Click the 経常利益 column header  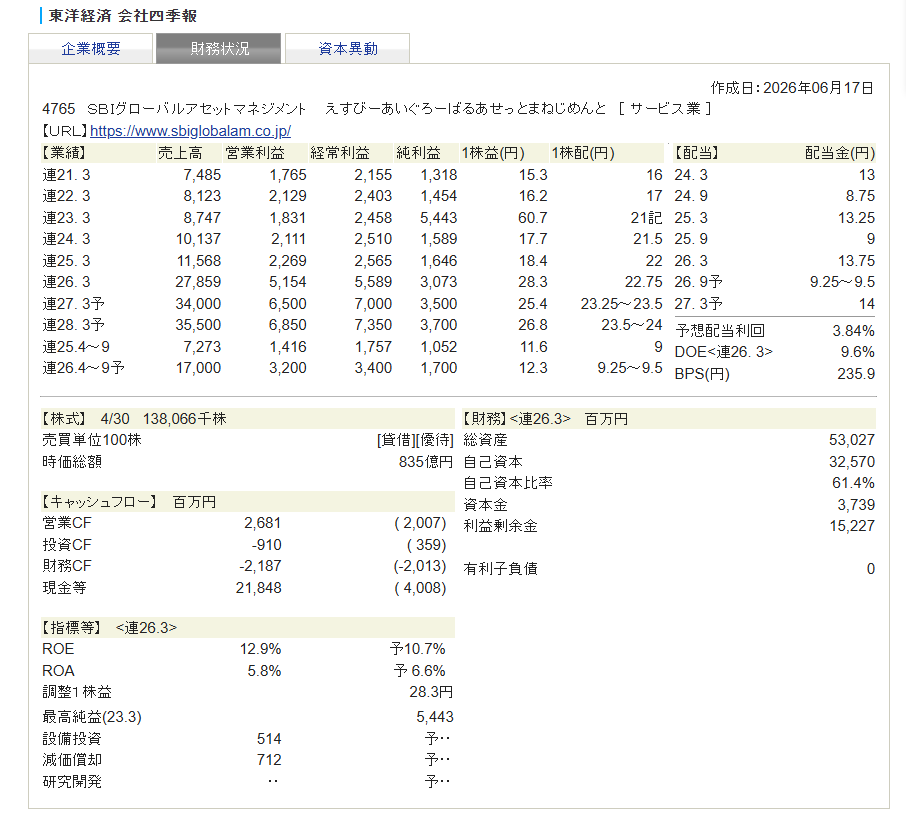coord(340,153)
